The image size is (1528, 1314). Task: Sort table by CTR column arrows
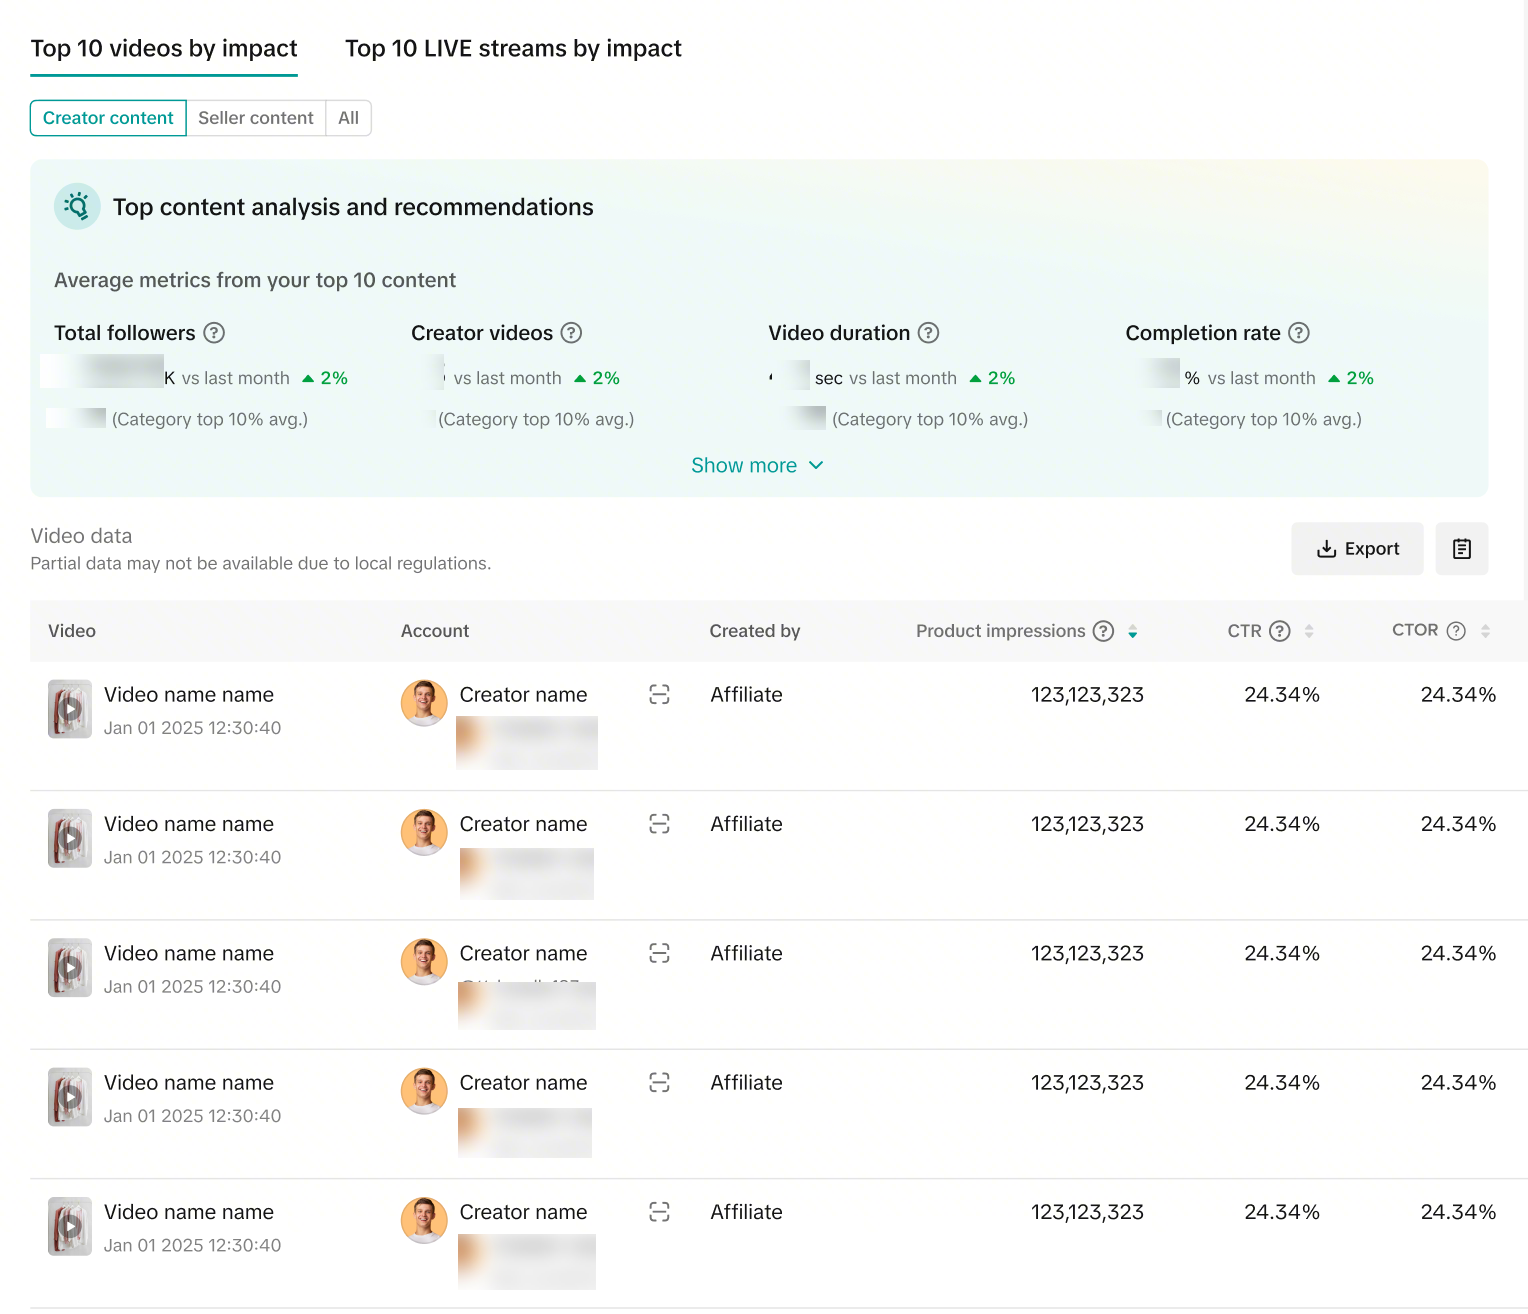[x=1308, y=632]
